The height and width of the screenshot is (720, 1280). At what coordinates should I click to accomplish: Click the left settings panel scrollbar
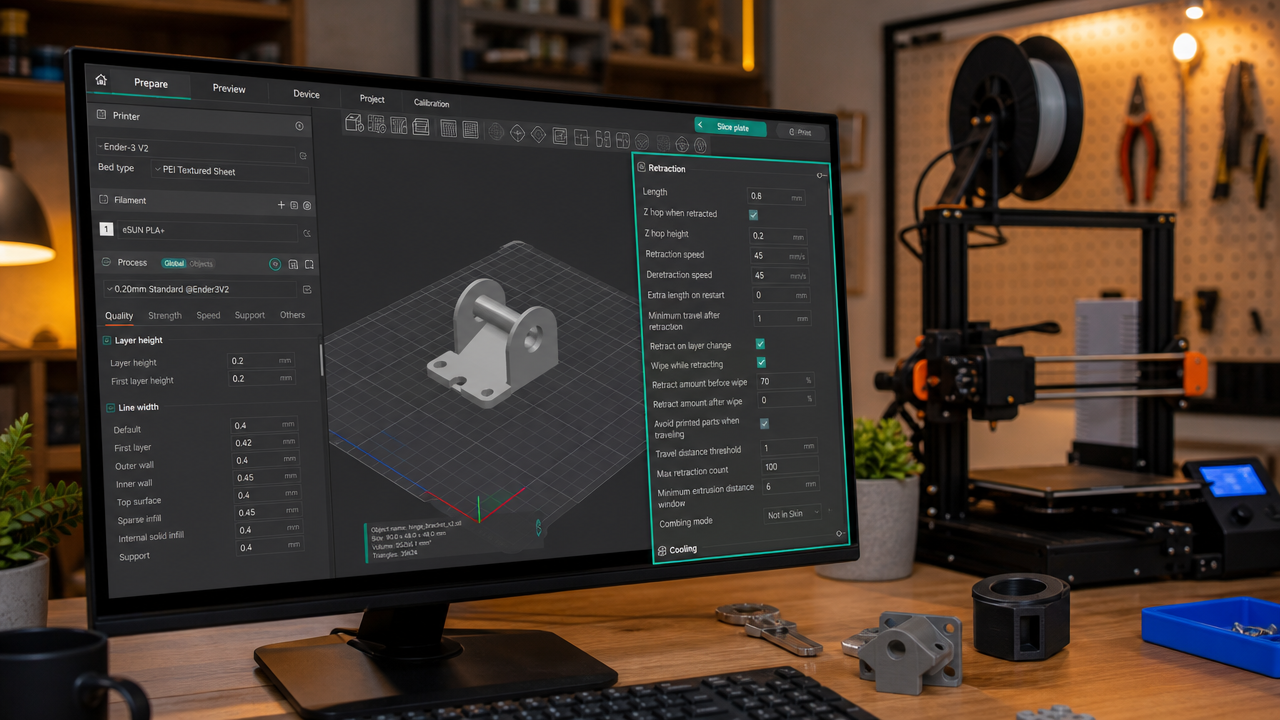click(321, 360)
